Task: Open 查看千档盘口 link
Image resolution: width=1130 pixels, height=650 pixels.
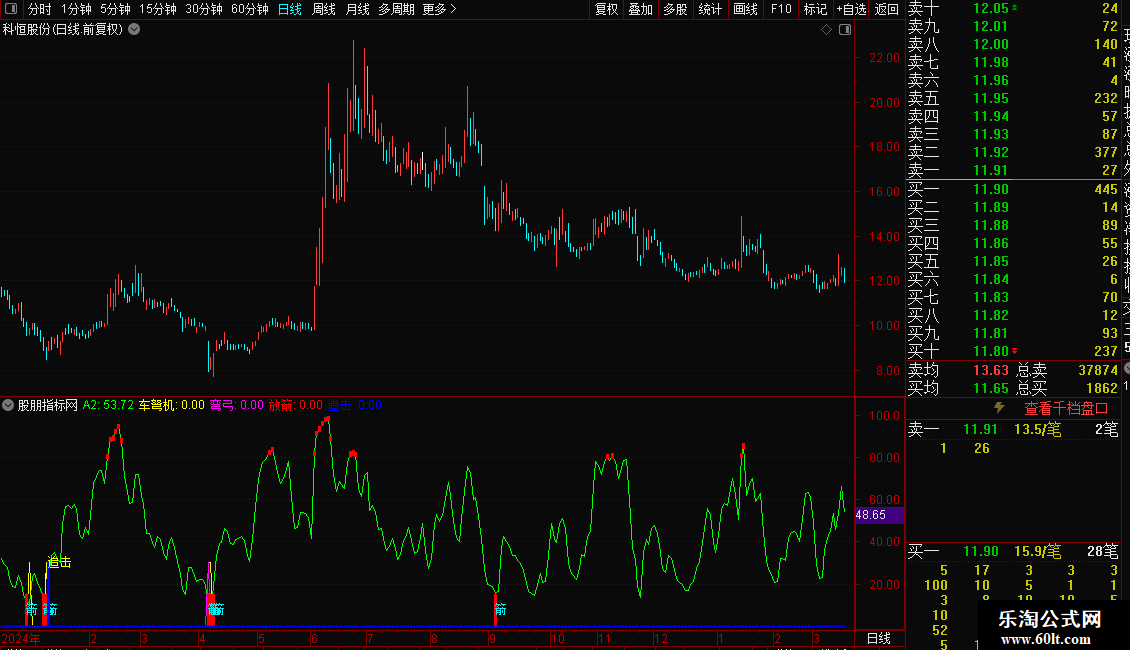Action: pyautogui.click(x=1066, y=409)
